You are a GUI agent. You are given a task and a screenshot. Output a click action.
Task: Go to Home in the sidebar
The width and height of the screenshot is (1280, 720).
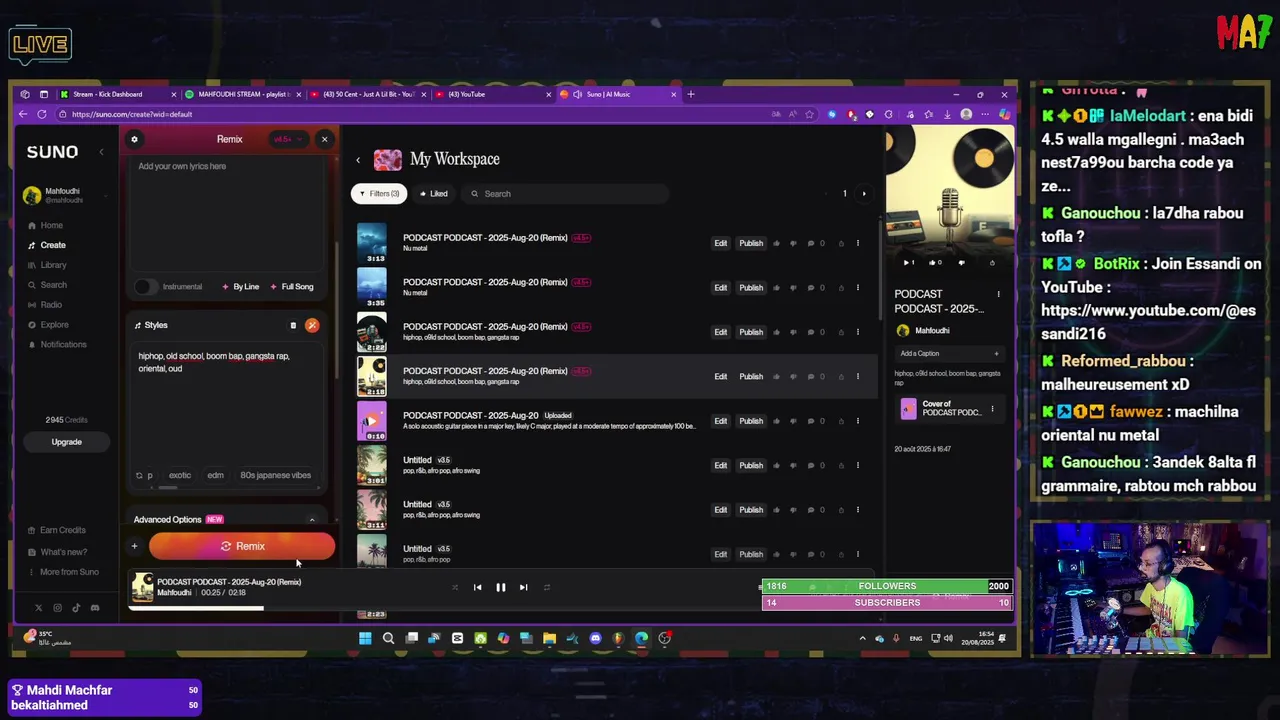tap(46, 225)
